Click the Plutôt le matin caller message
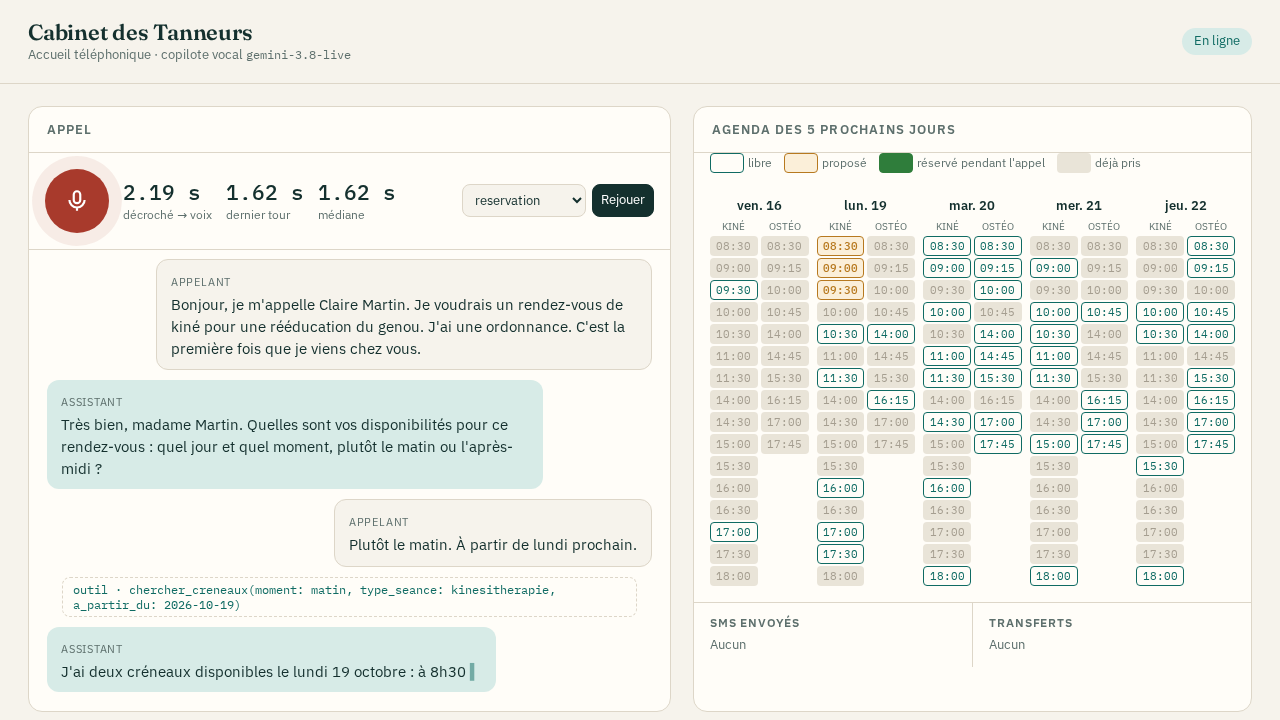Screen dimensions: 1280x720 point(493,533)
